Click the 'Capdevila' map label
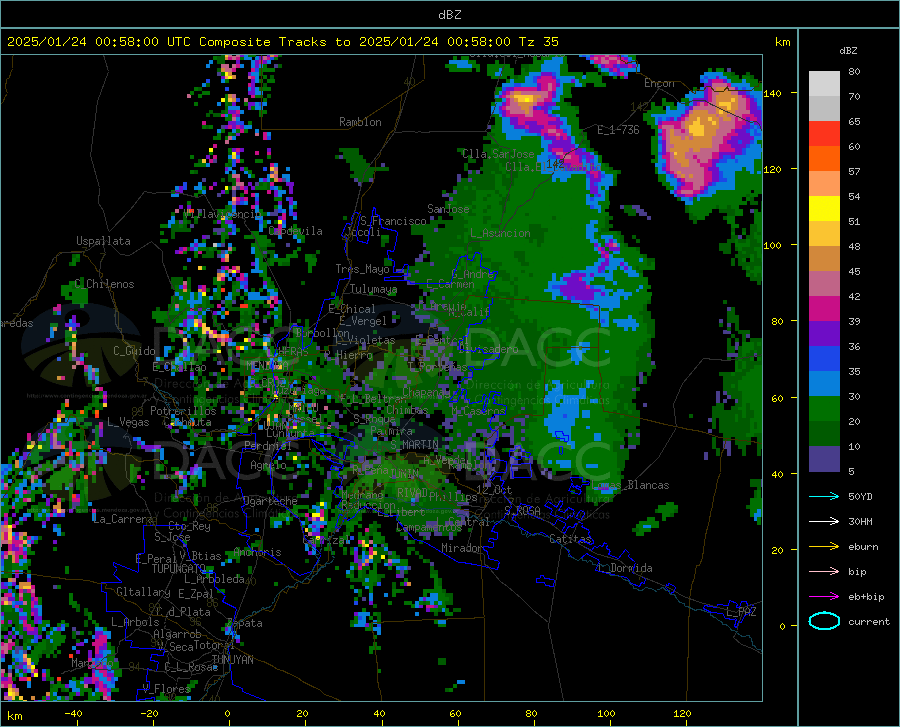The width and height of the screenshot is (900, 727). click(x=296, y=231)
